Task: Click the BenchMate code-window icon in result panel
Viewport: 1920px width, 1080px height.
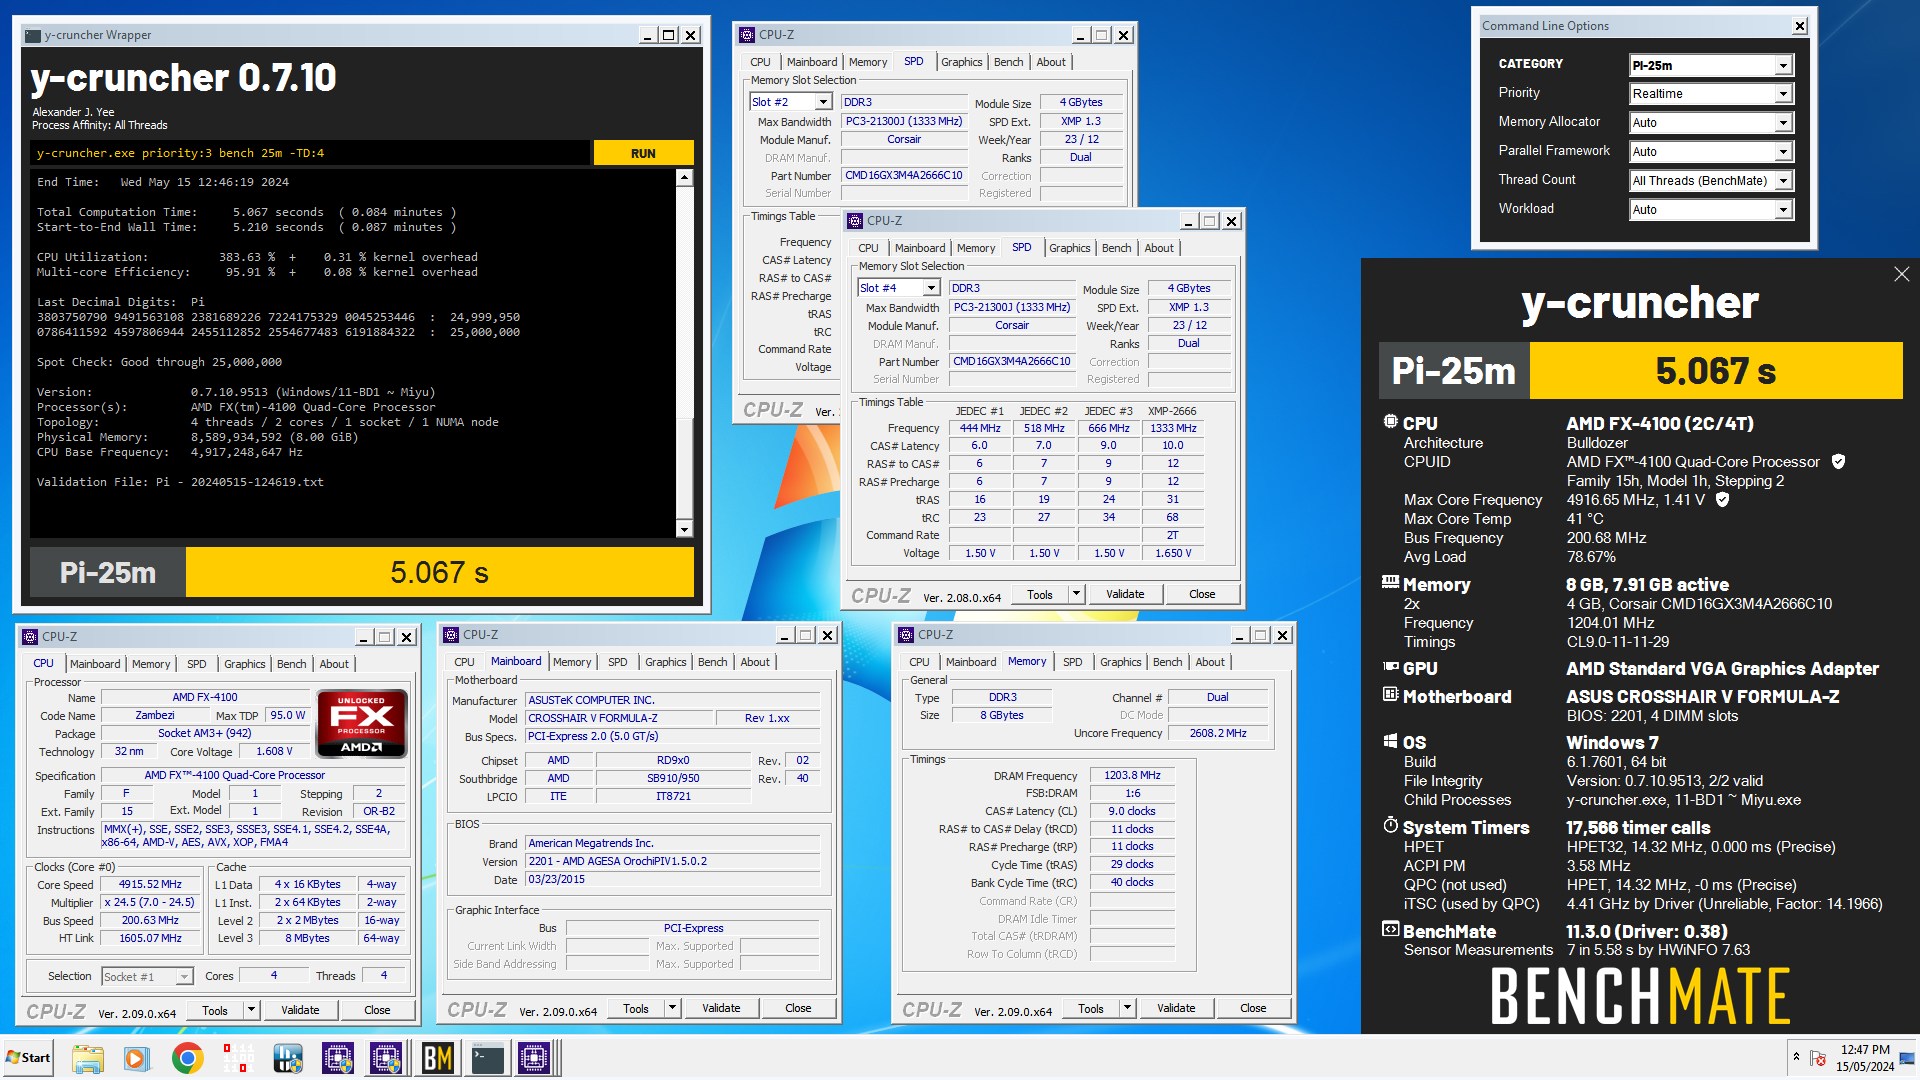Action: pyautogui.click(x=1390, y=930)
